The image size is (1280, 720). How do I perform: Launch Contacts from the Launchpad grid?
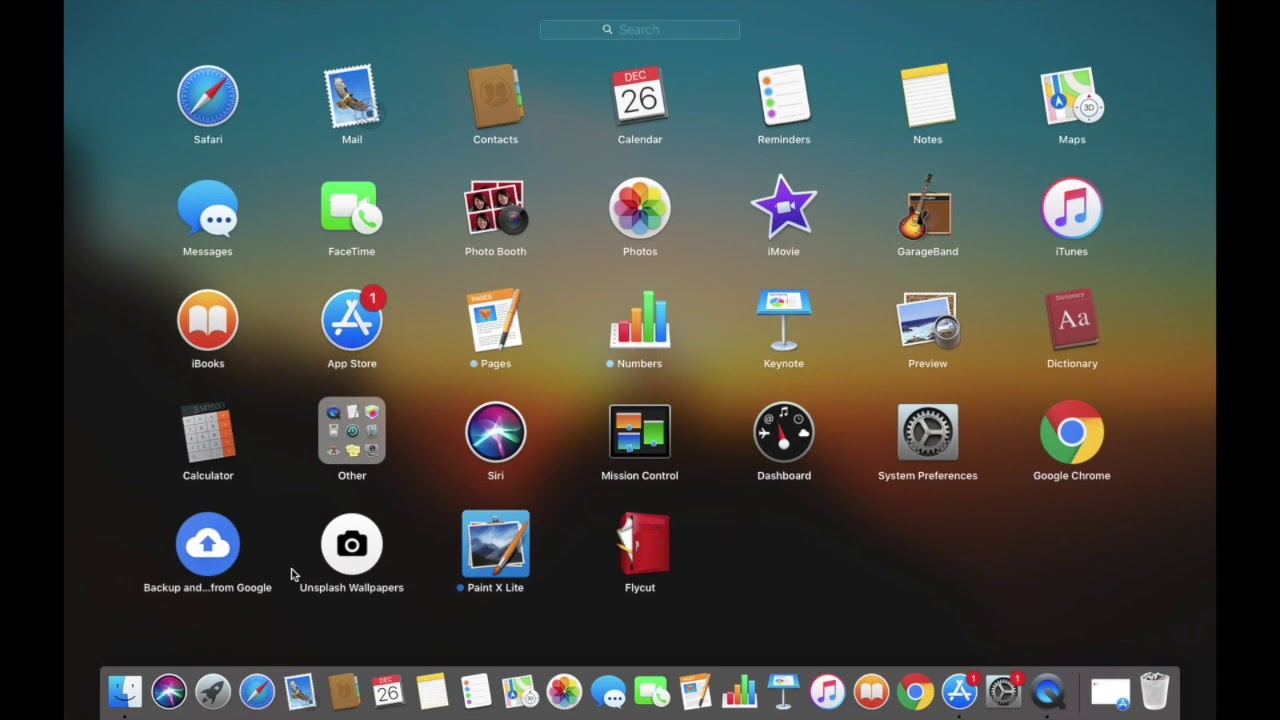point(496,96)
